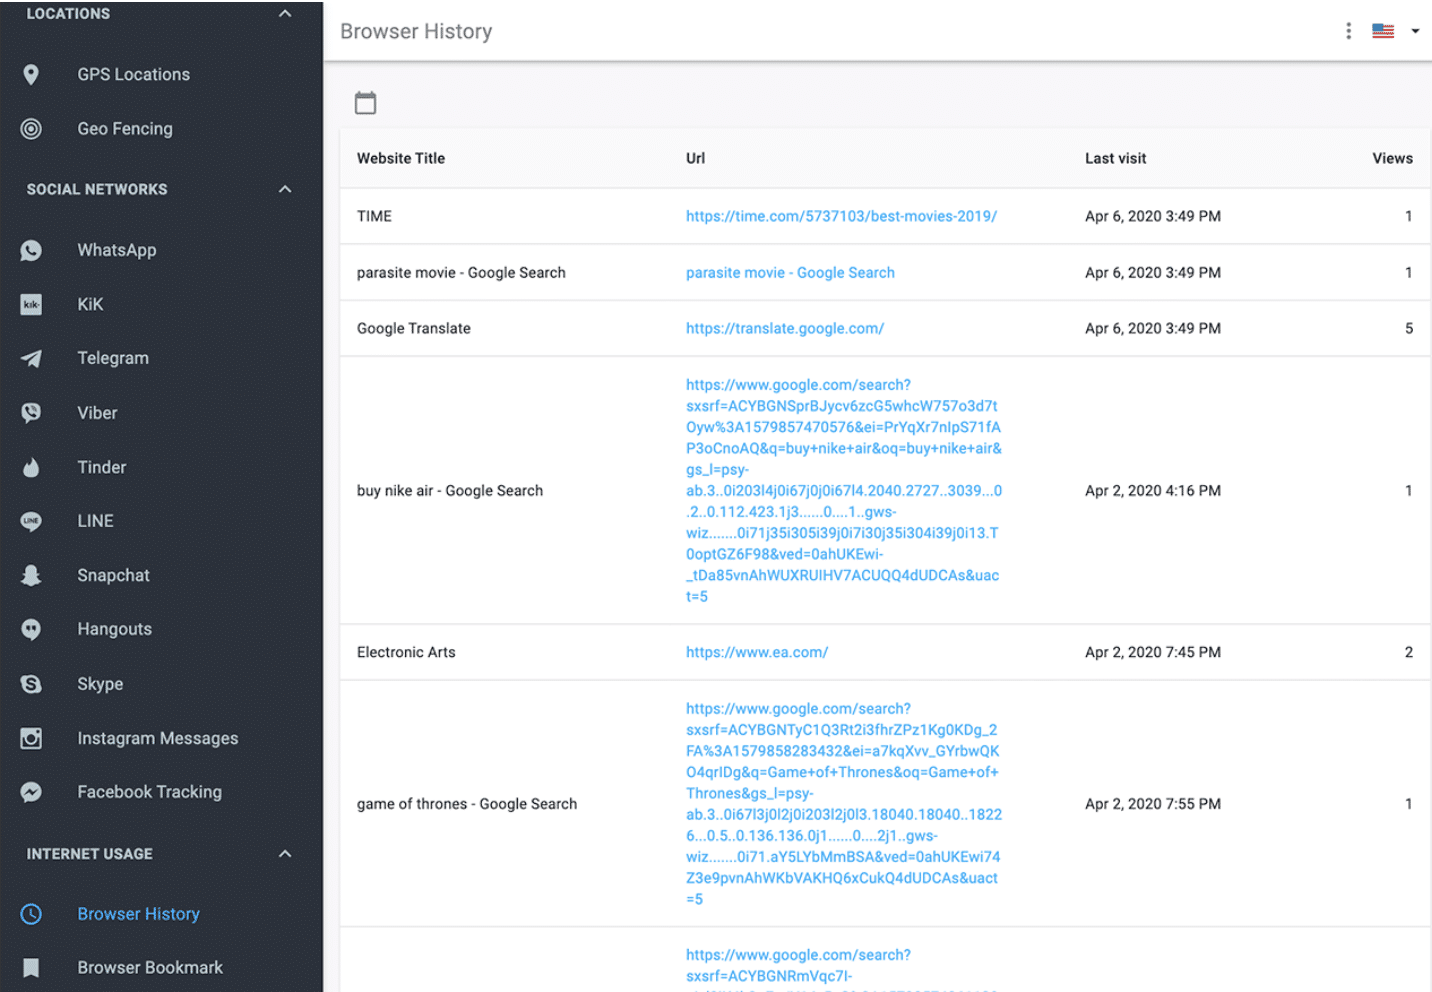Click the 'buy nike air - Google Search' title
The height and width of the screenshot is (992, 1432).
click(450, 491)
